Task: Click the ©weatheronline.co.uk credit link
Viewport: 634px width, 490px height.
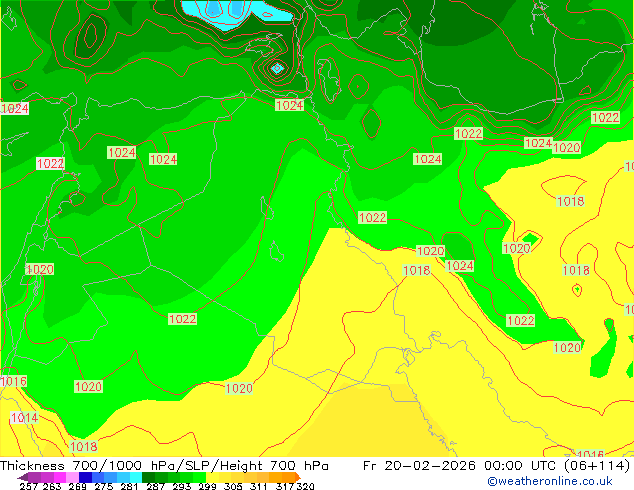Action: coord(550,481)
